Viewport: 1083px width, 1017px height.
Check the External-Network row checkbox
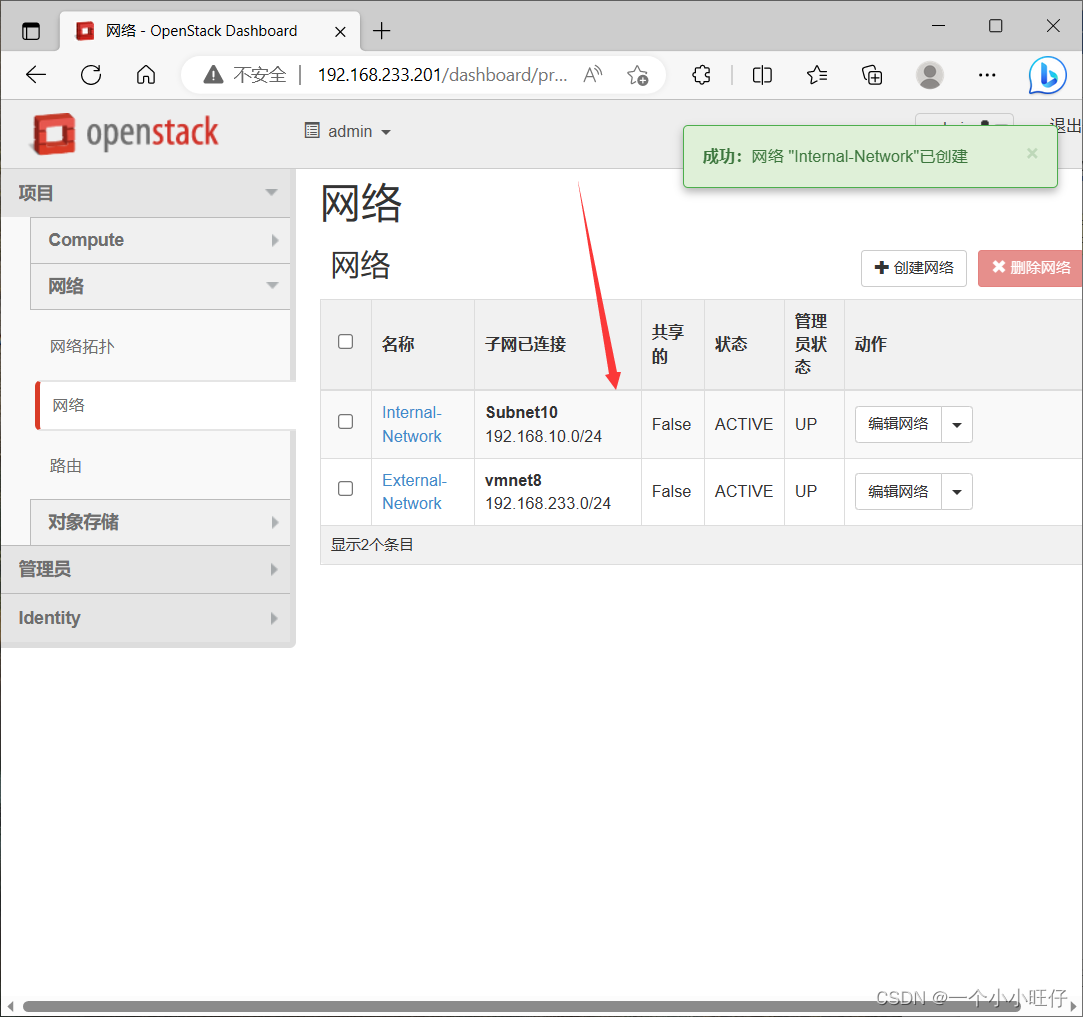(x=345, y=491)
